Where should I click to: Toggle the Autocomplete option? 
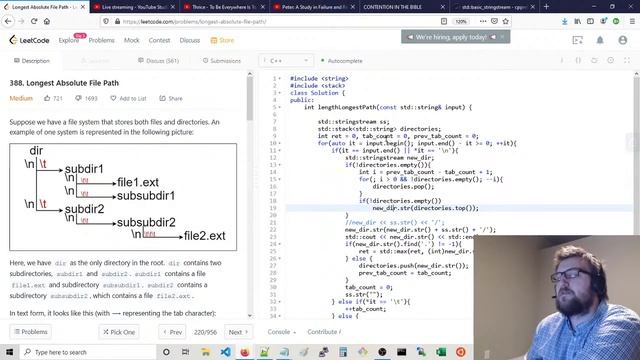pos(342,61)
